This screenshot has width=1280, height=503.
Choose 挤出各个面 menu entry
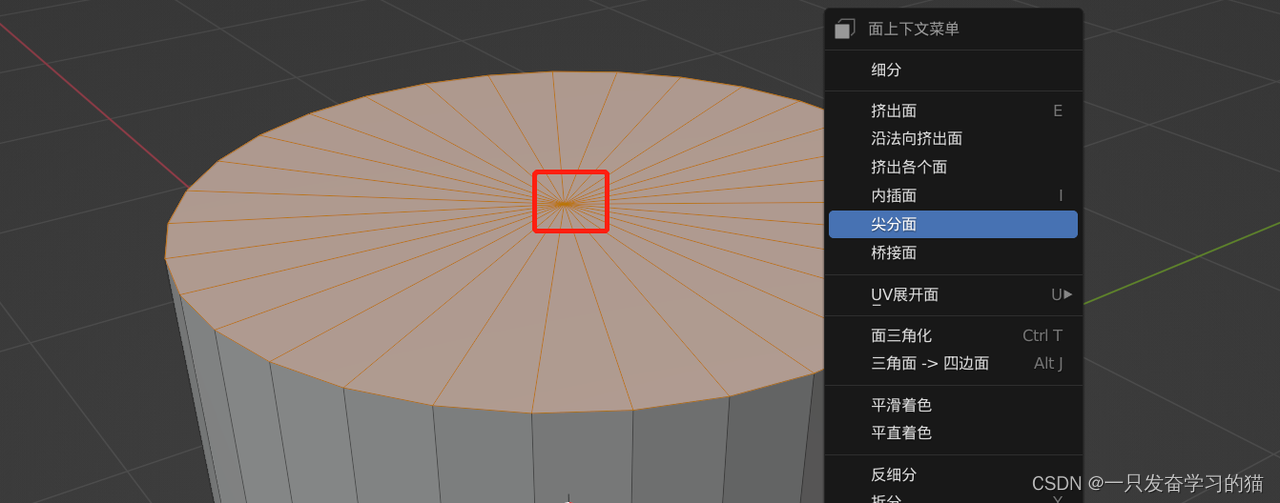(x=953, y=167)
